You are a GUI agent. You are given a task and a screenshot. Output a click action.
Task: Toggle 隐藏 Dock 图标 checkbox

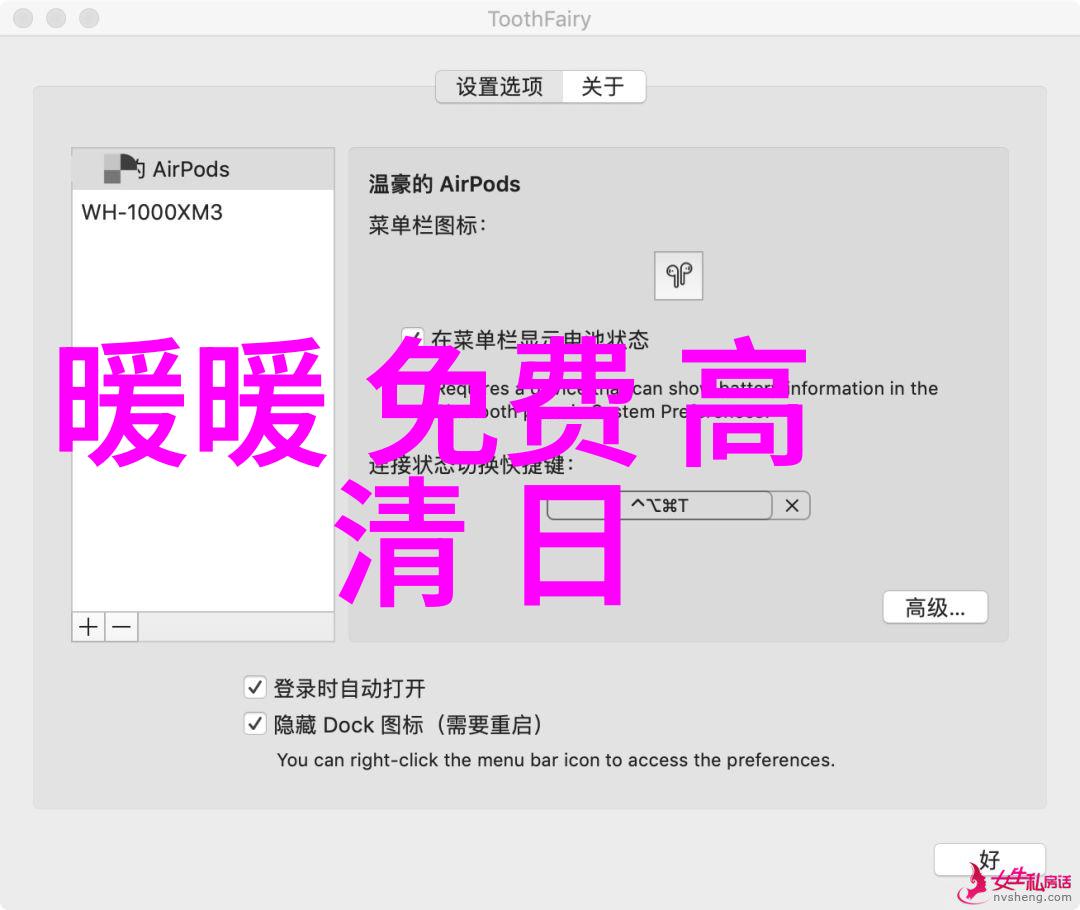point(255,724)
